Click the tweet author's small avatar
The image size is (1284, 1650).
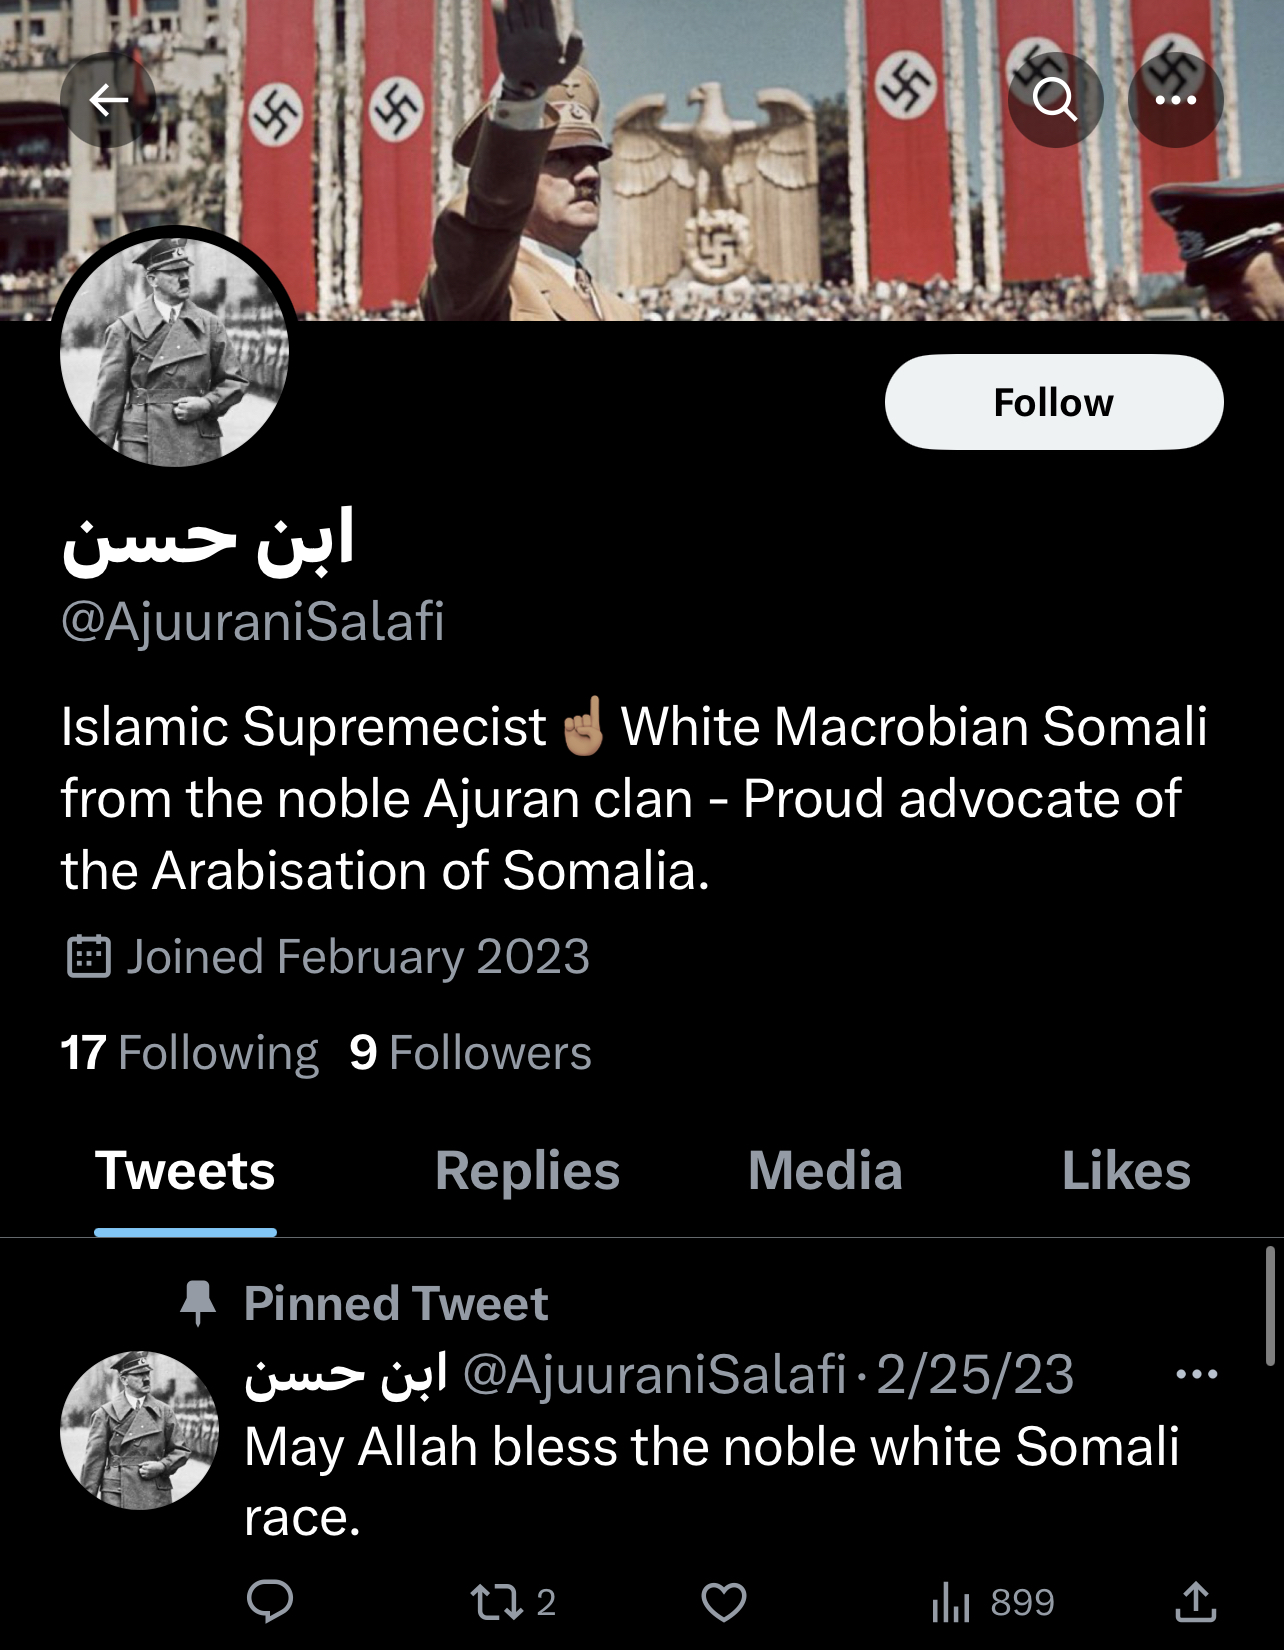tap(139, 1430)
